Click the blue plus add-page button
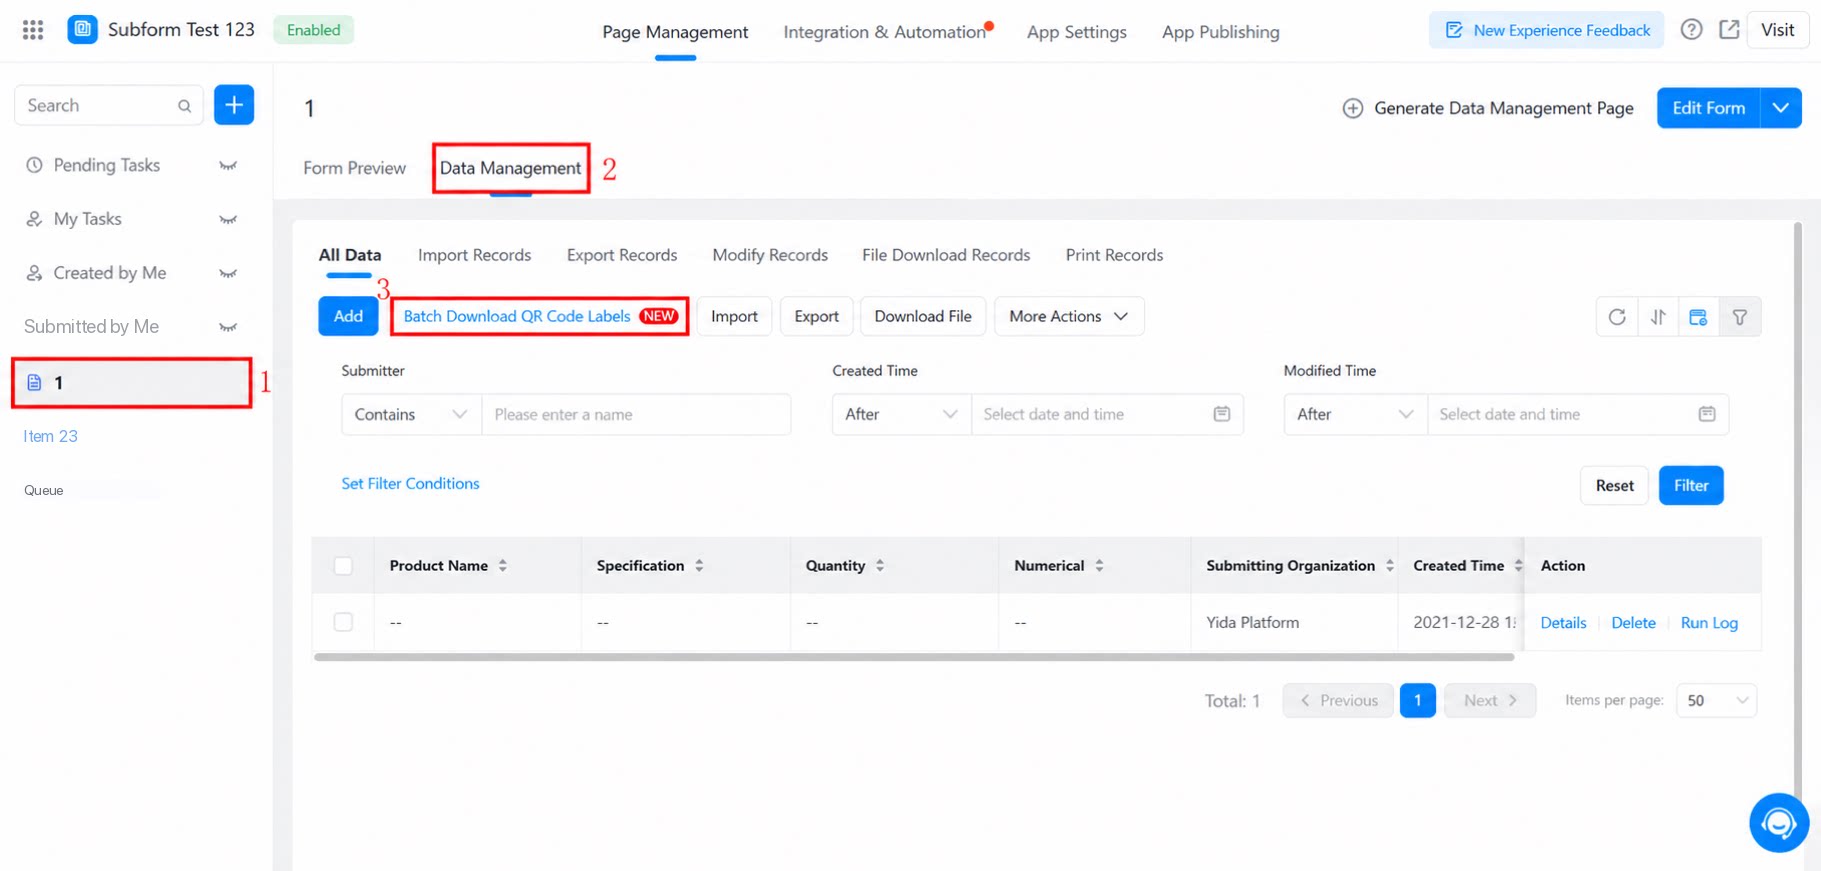 tap(234, 105)
